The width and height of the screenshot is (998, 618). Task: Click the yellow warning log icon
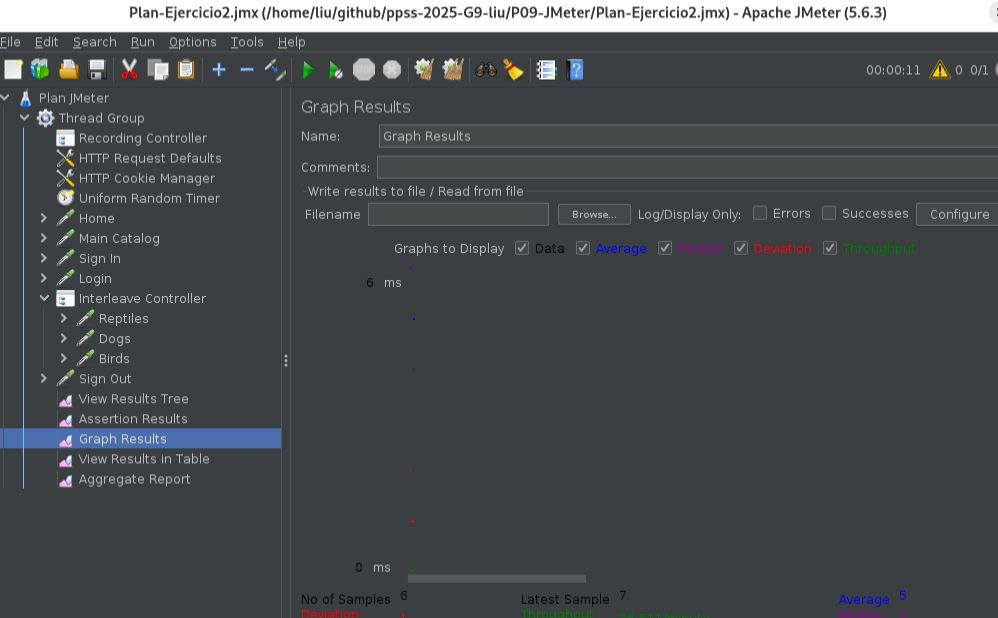(x=939, y=69)
